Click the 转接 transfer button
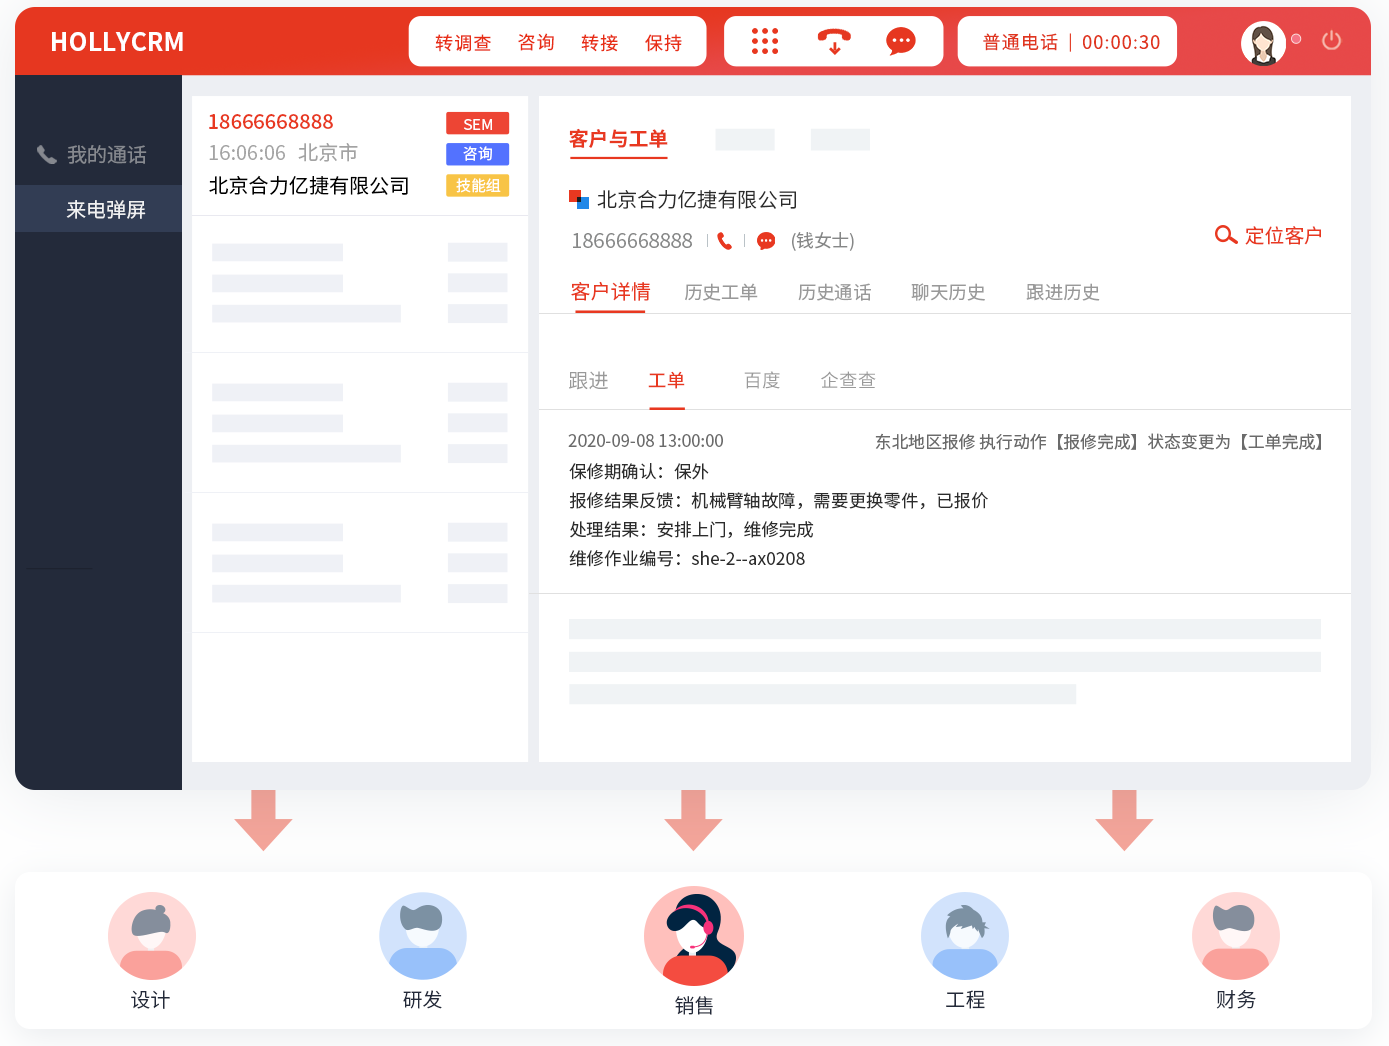The height and width of the screenshot is (1046, 1389). [600, 43]
